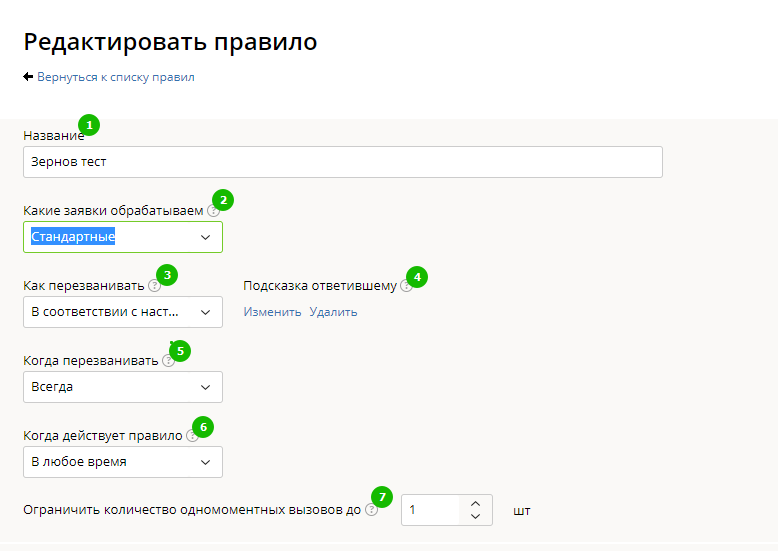Expand the 'В любое время' dropdown
Screen dimensions: 778x551
pyautogui.click(x=122, y=462)
